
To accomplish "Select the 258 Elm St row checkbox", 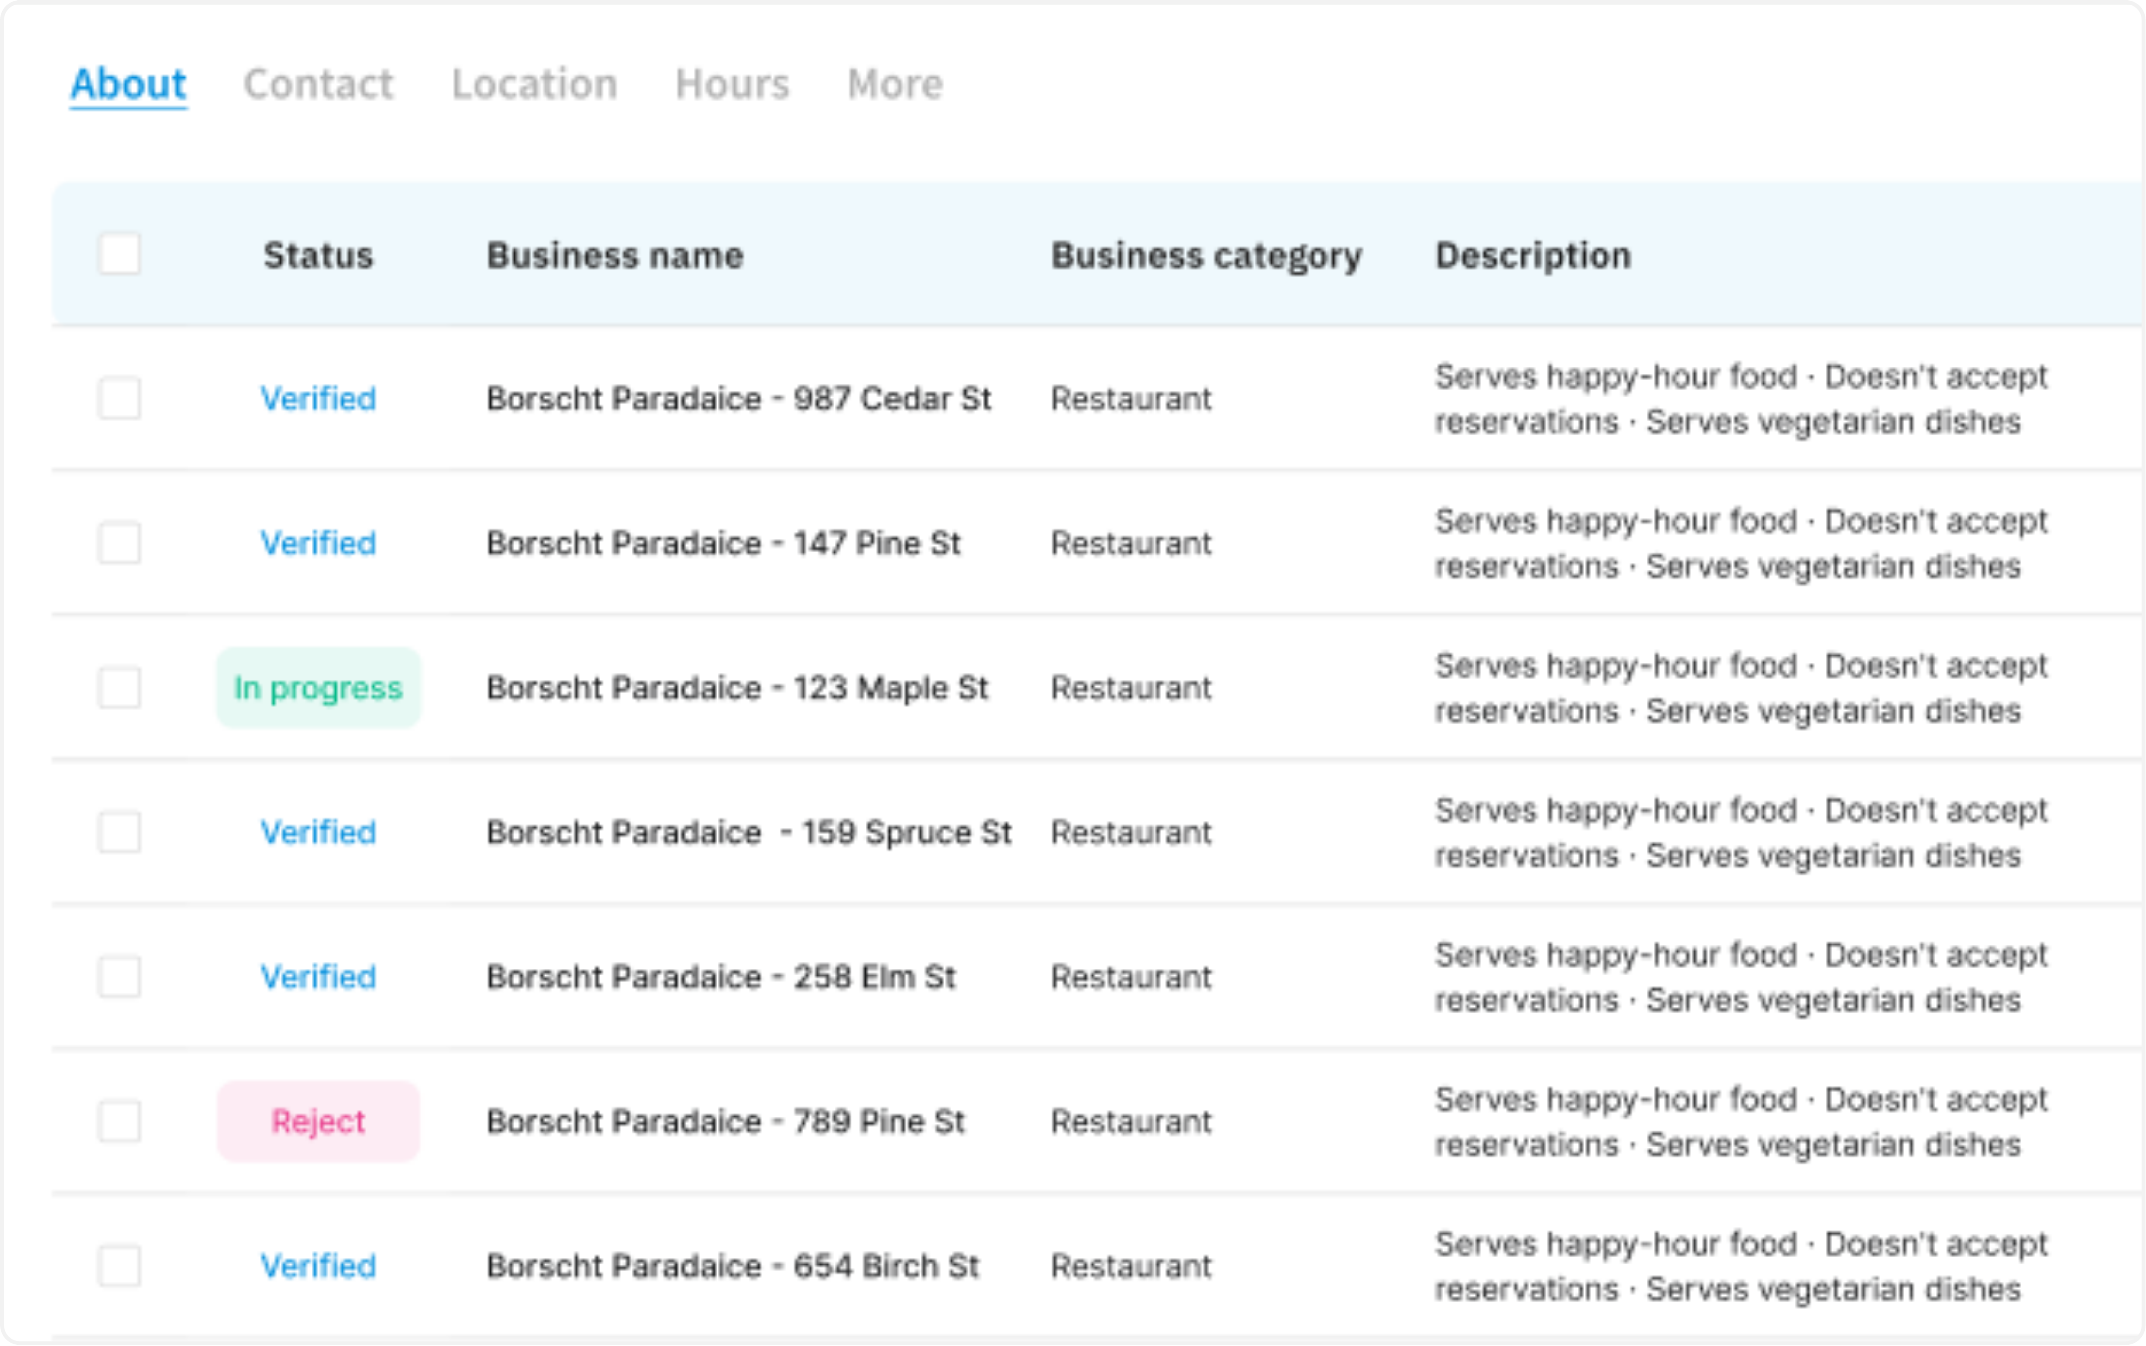I will click(119, 977).
